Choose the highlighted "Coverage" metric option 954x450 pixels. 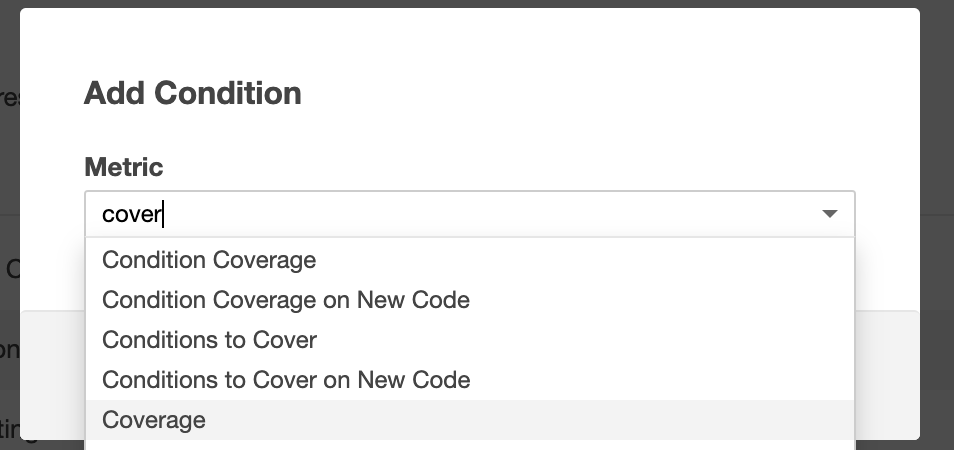click(x=154, y=420)
